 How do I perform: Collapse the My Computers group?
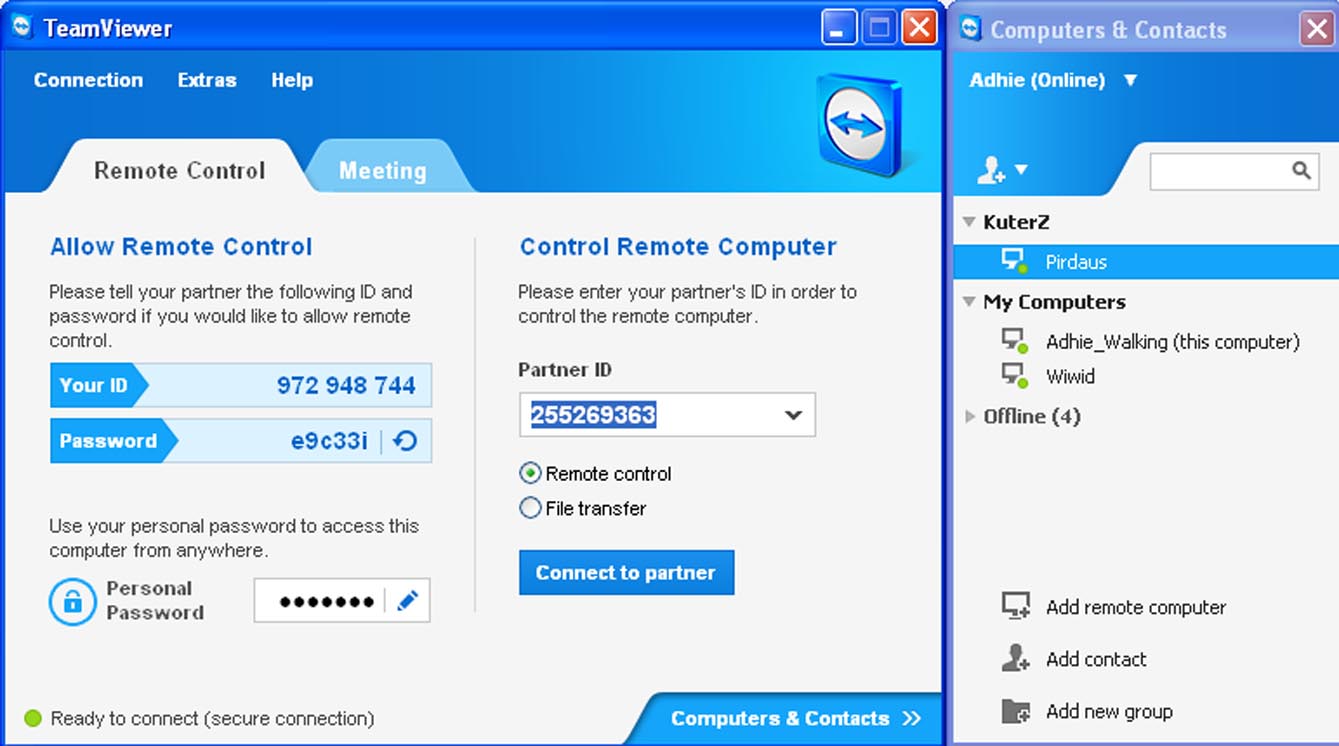click(968, 301)
